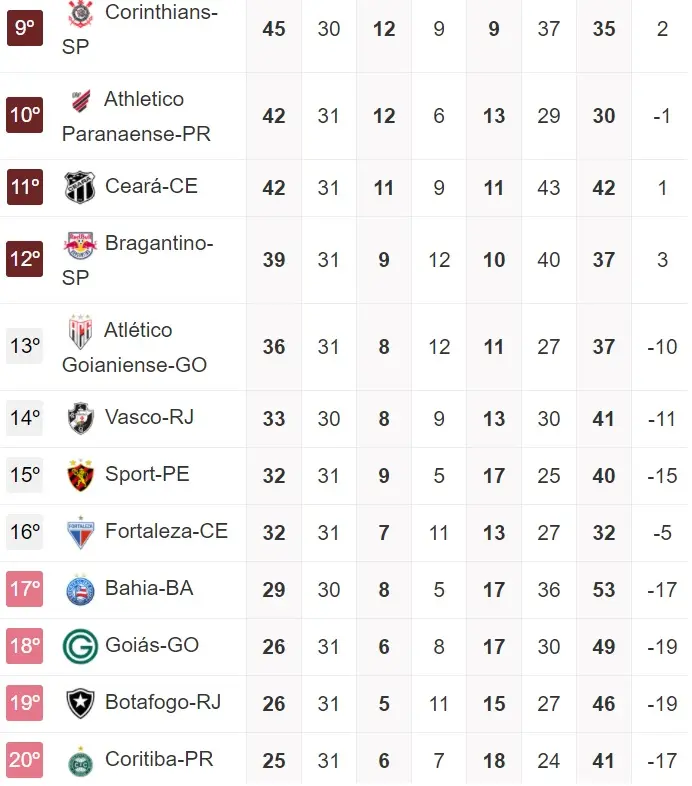Image resolution: width=692 pixels, height=786 pixels.
Task: Click the Botafogo-RJ star crest
Action: (79, 703)
